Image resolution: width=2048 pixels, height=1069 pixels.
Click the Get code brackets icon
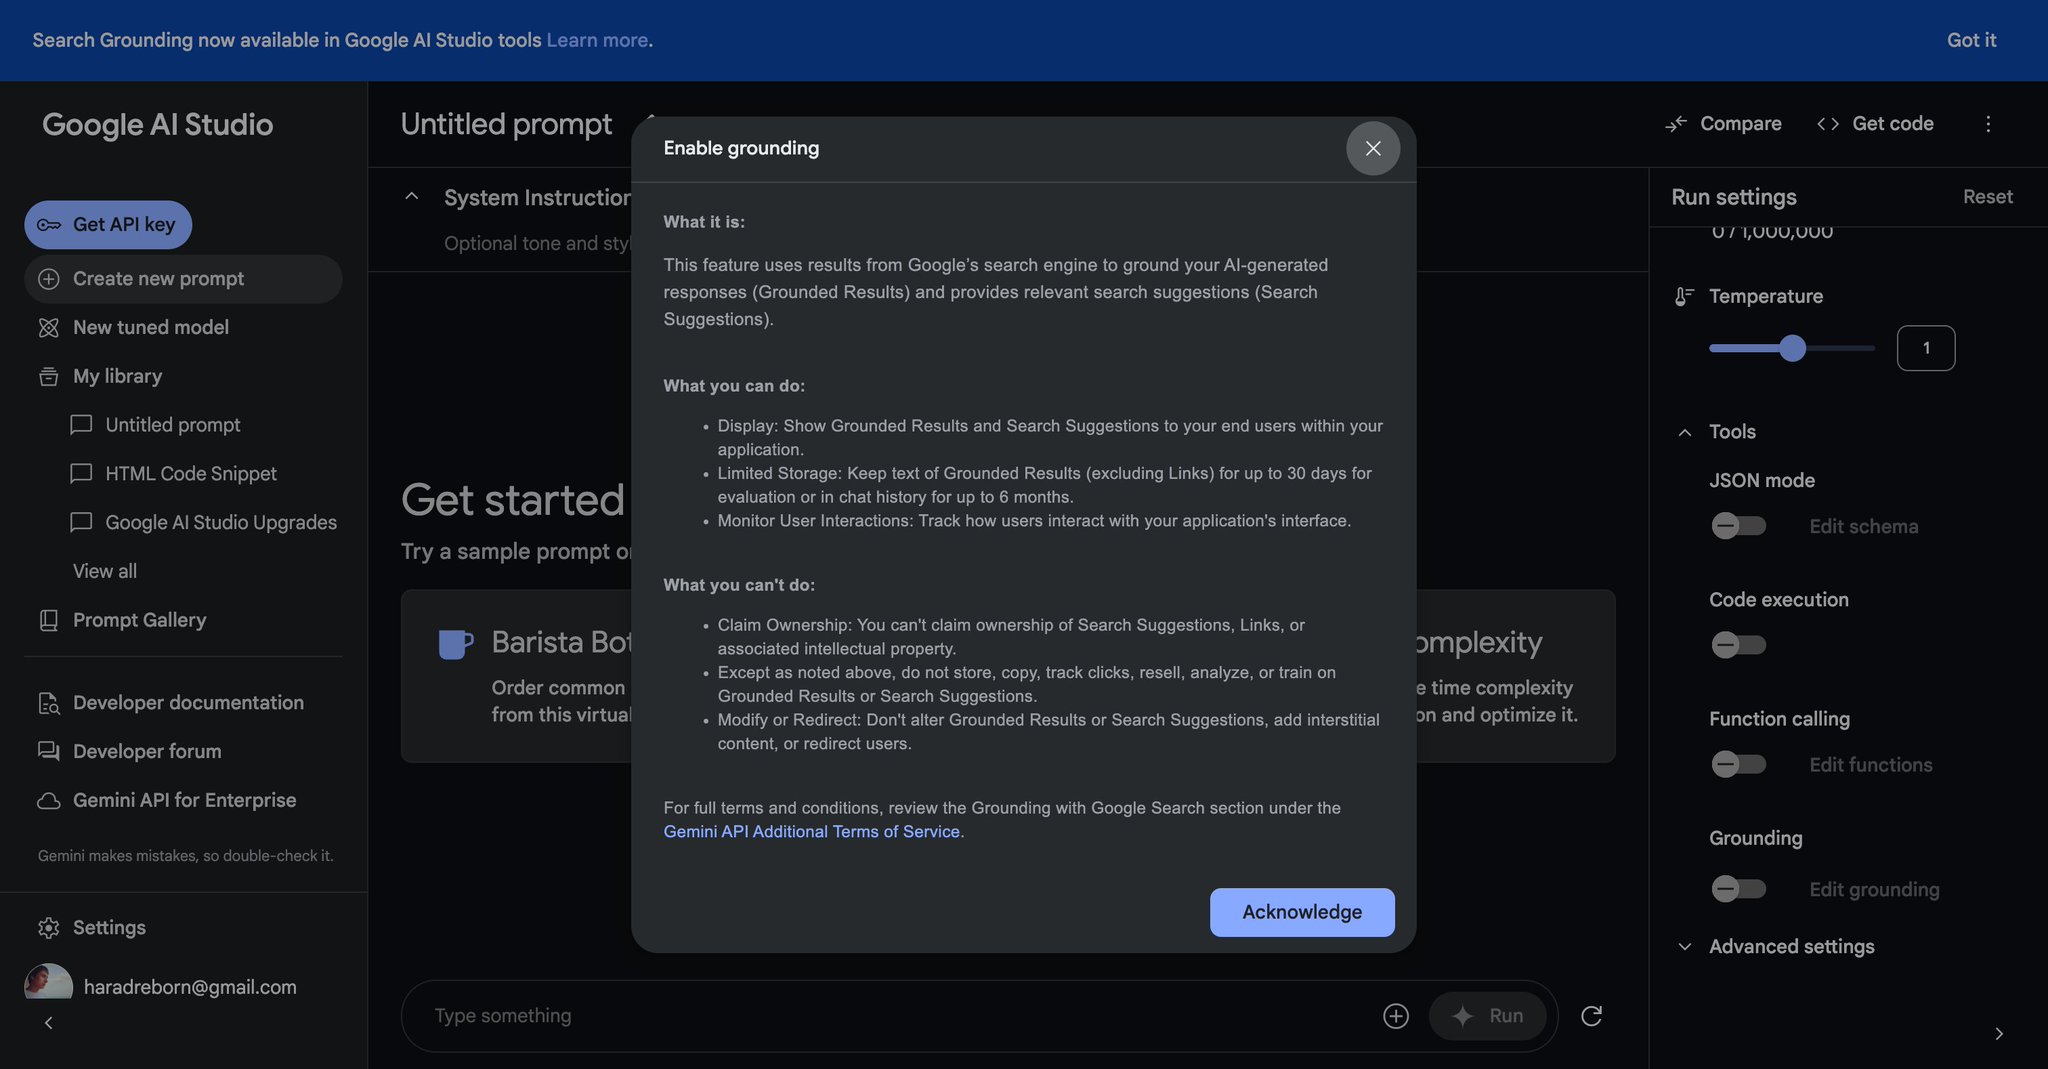(x=1828, y=124)
